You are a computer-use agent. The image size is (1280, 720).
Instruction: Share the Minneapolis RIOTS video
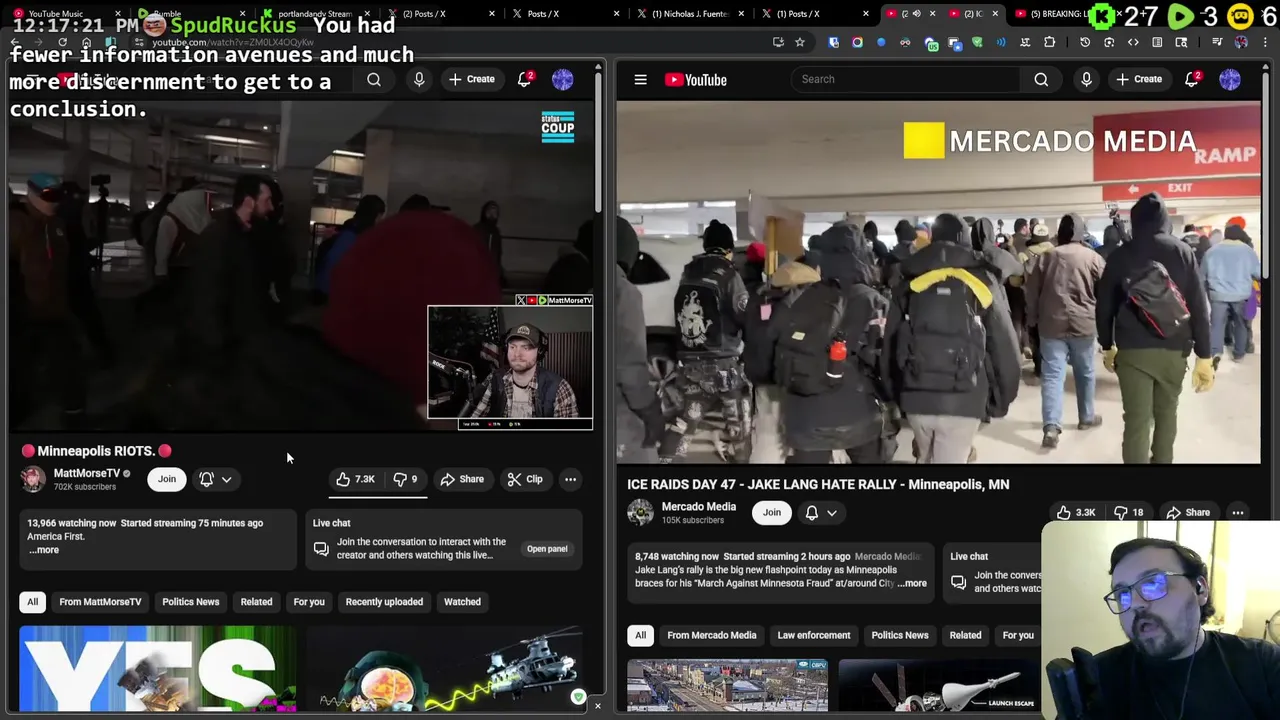(462, 479)
